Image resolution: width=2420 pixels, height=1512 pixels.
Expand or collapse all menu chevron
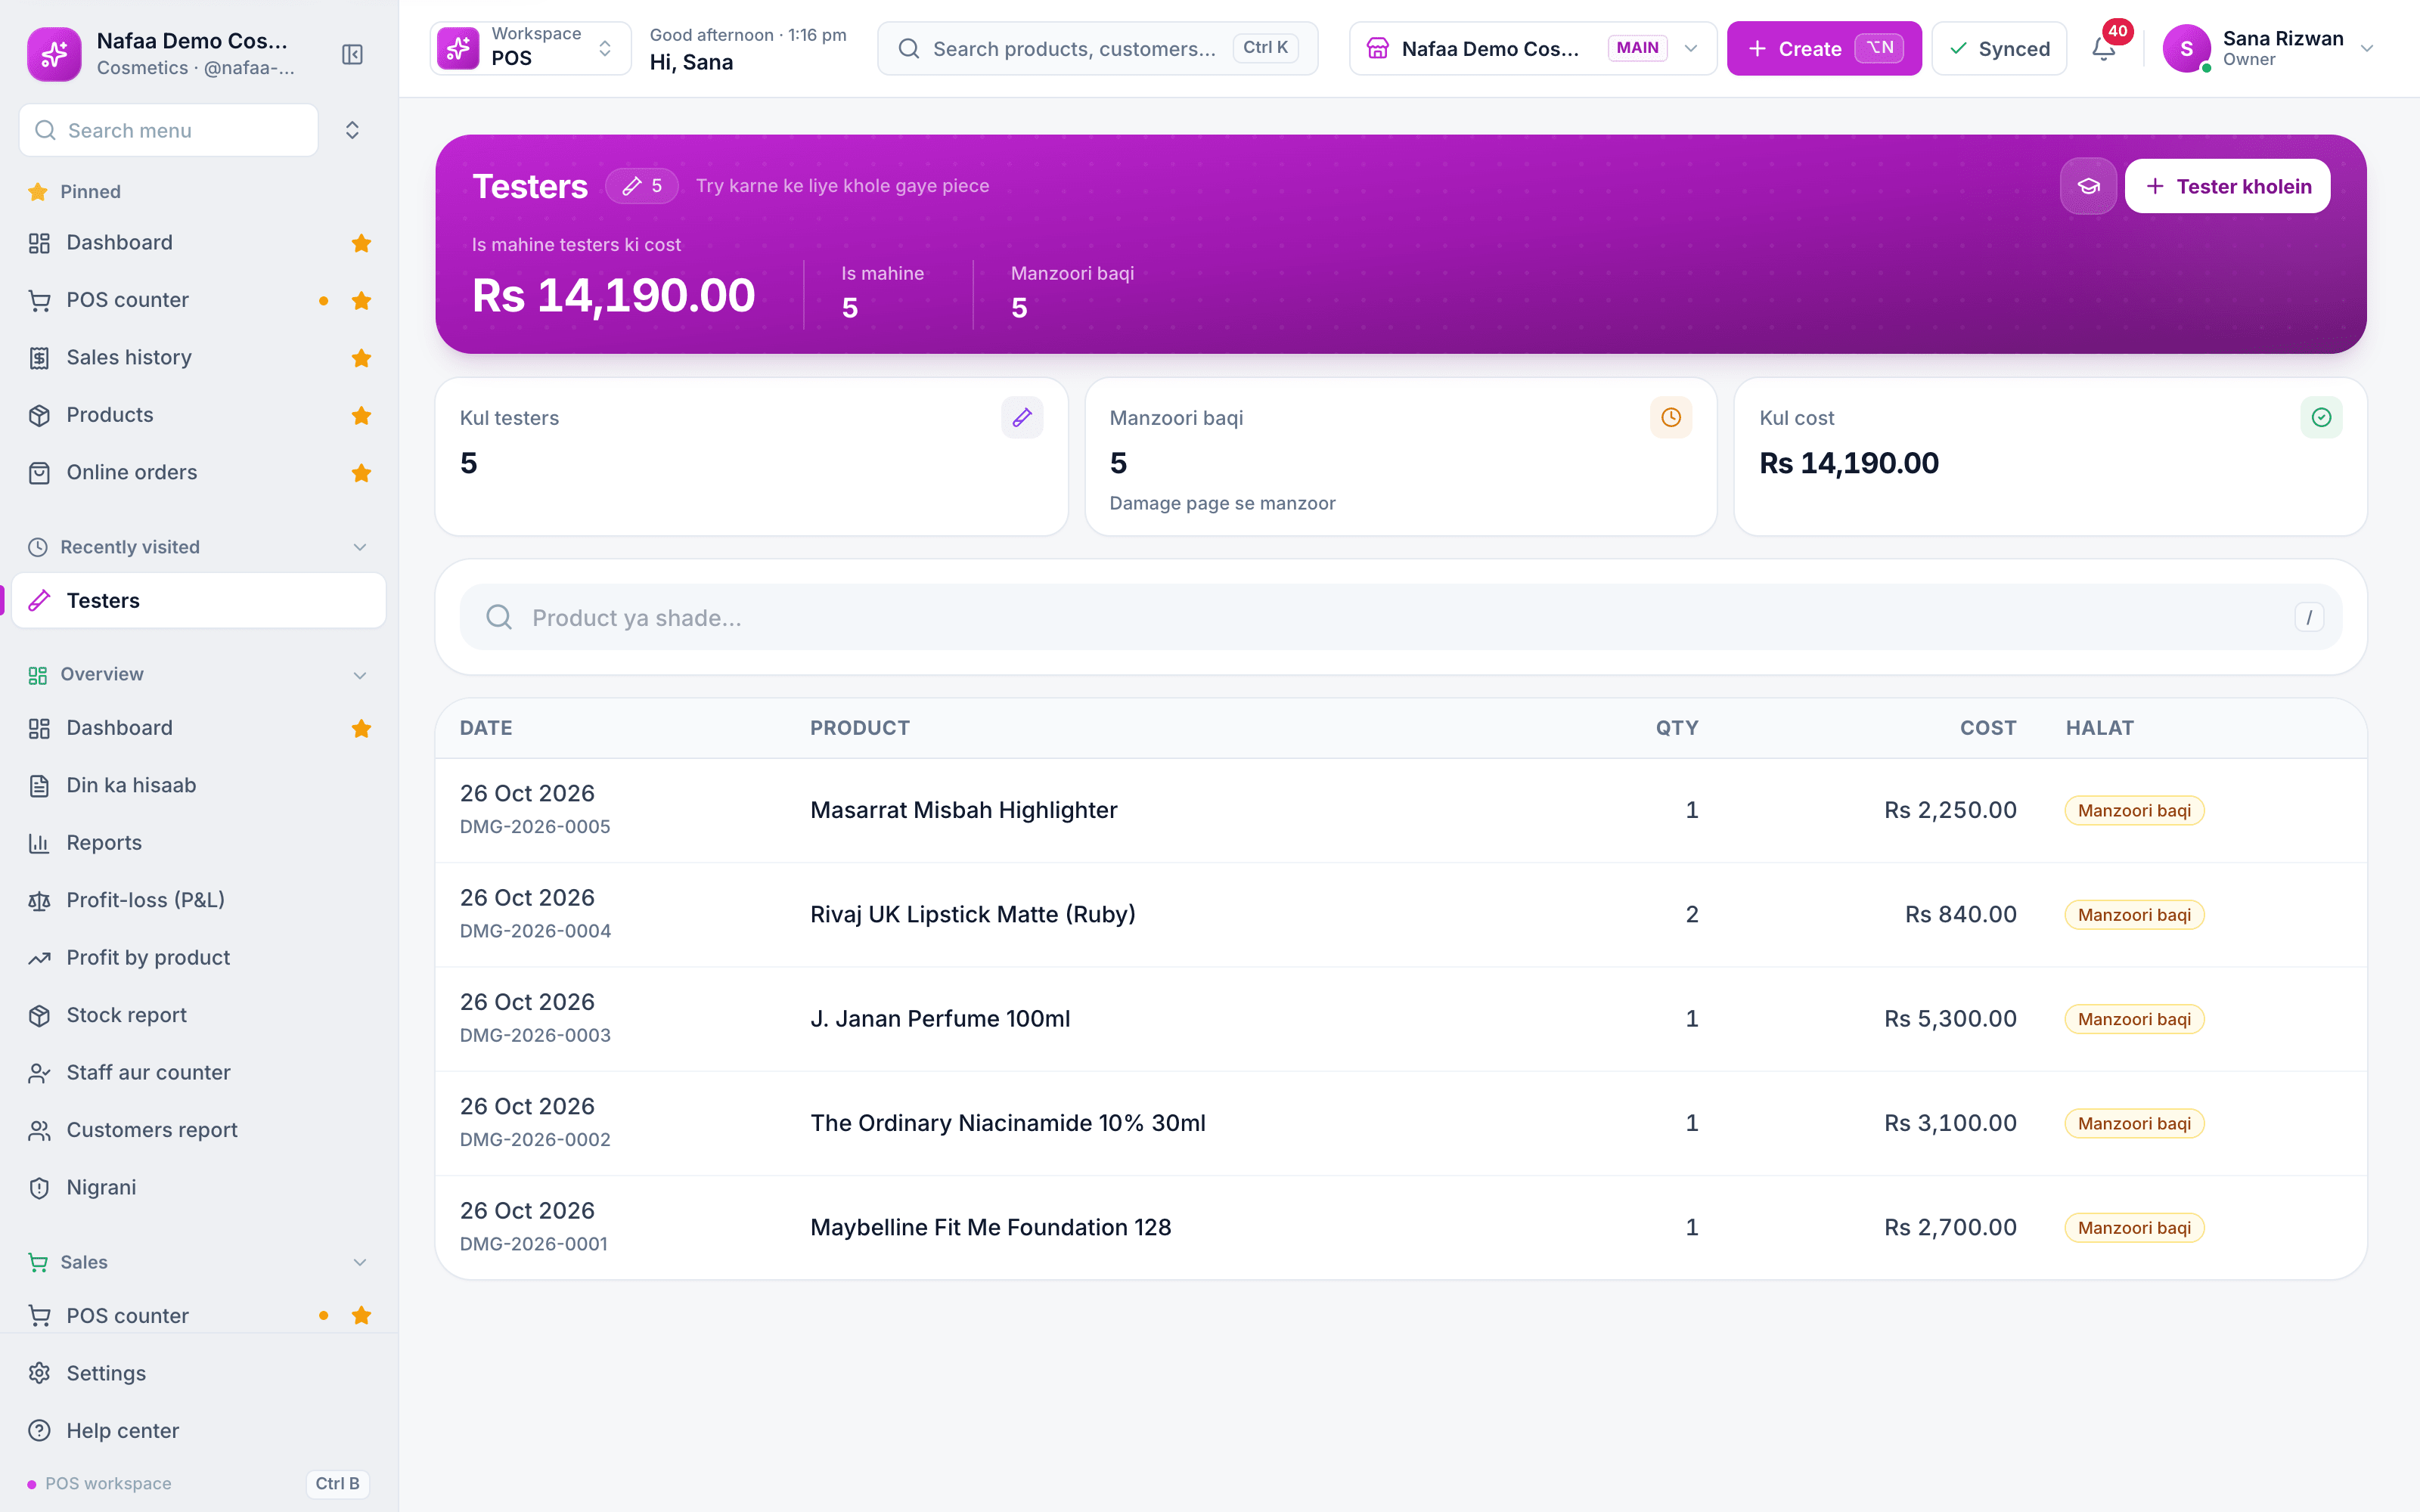click(352, 130)
